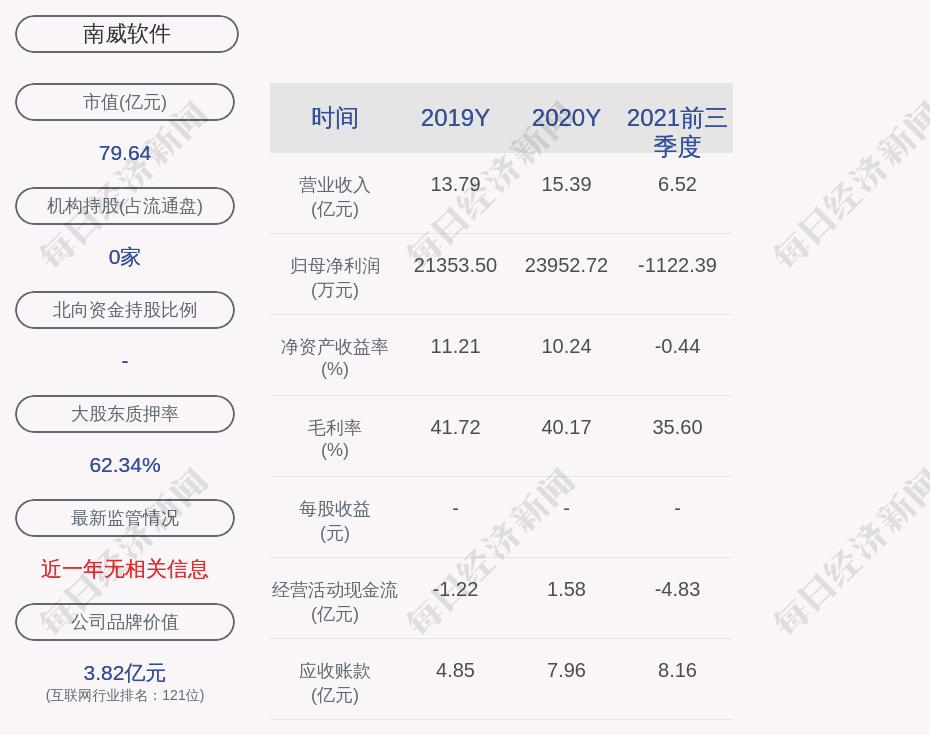Click receivables value 4.85
The width and height of the screenshot is (930, 735).
click(455, 670)
